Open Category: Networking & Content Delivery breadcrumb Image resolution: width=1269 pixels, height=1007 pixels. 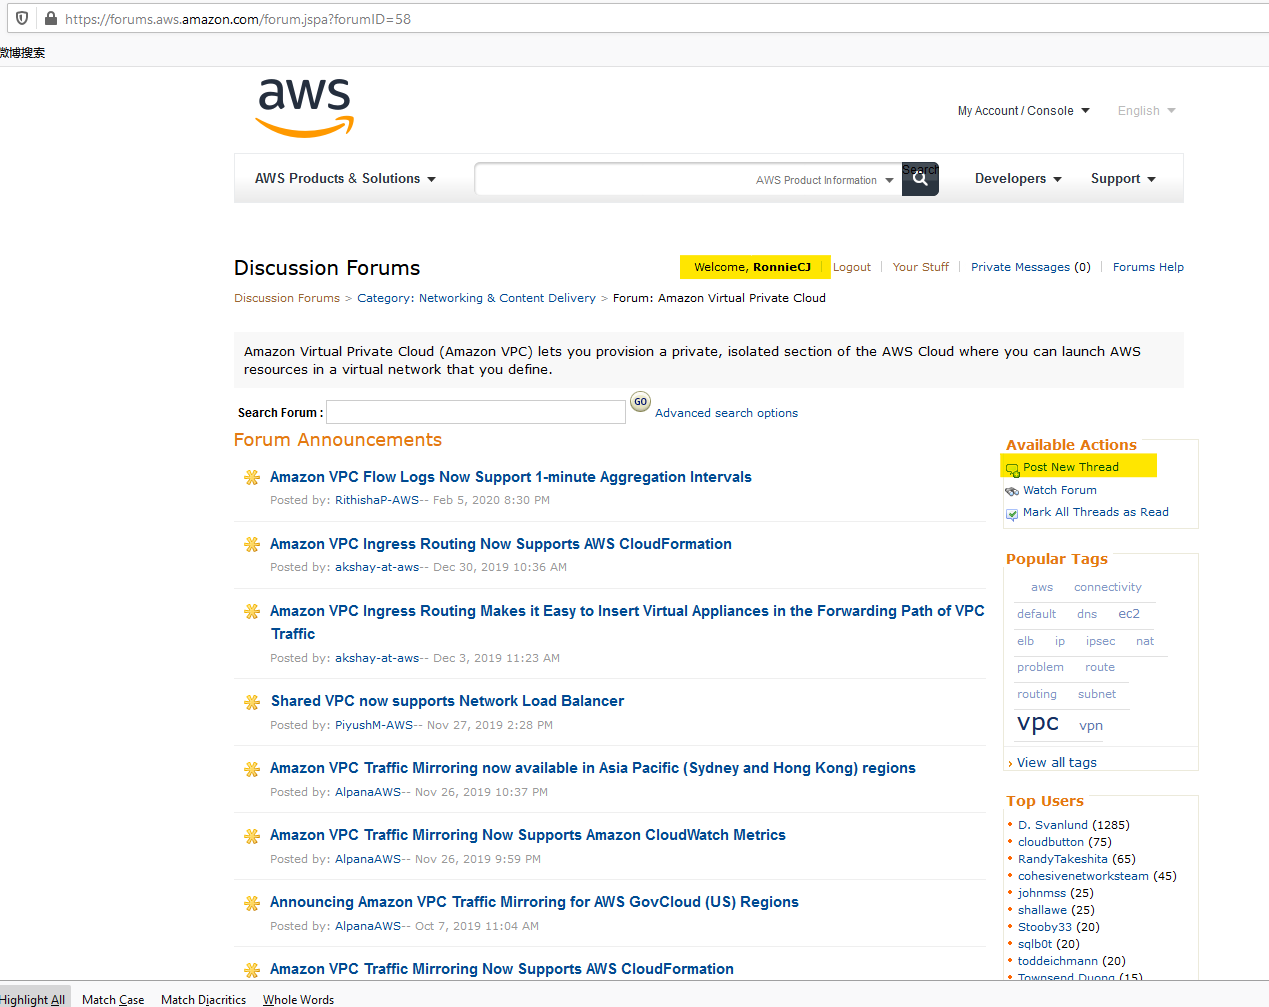coord(476,298)
